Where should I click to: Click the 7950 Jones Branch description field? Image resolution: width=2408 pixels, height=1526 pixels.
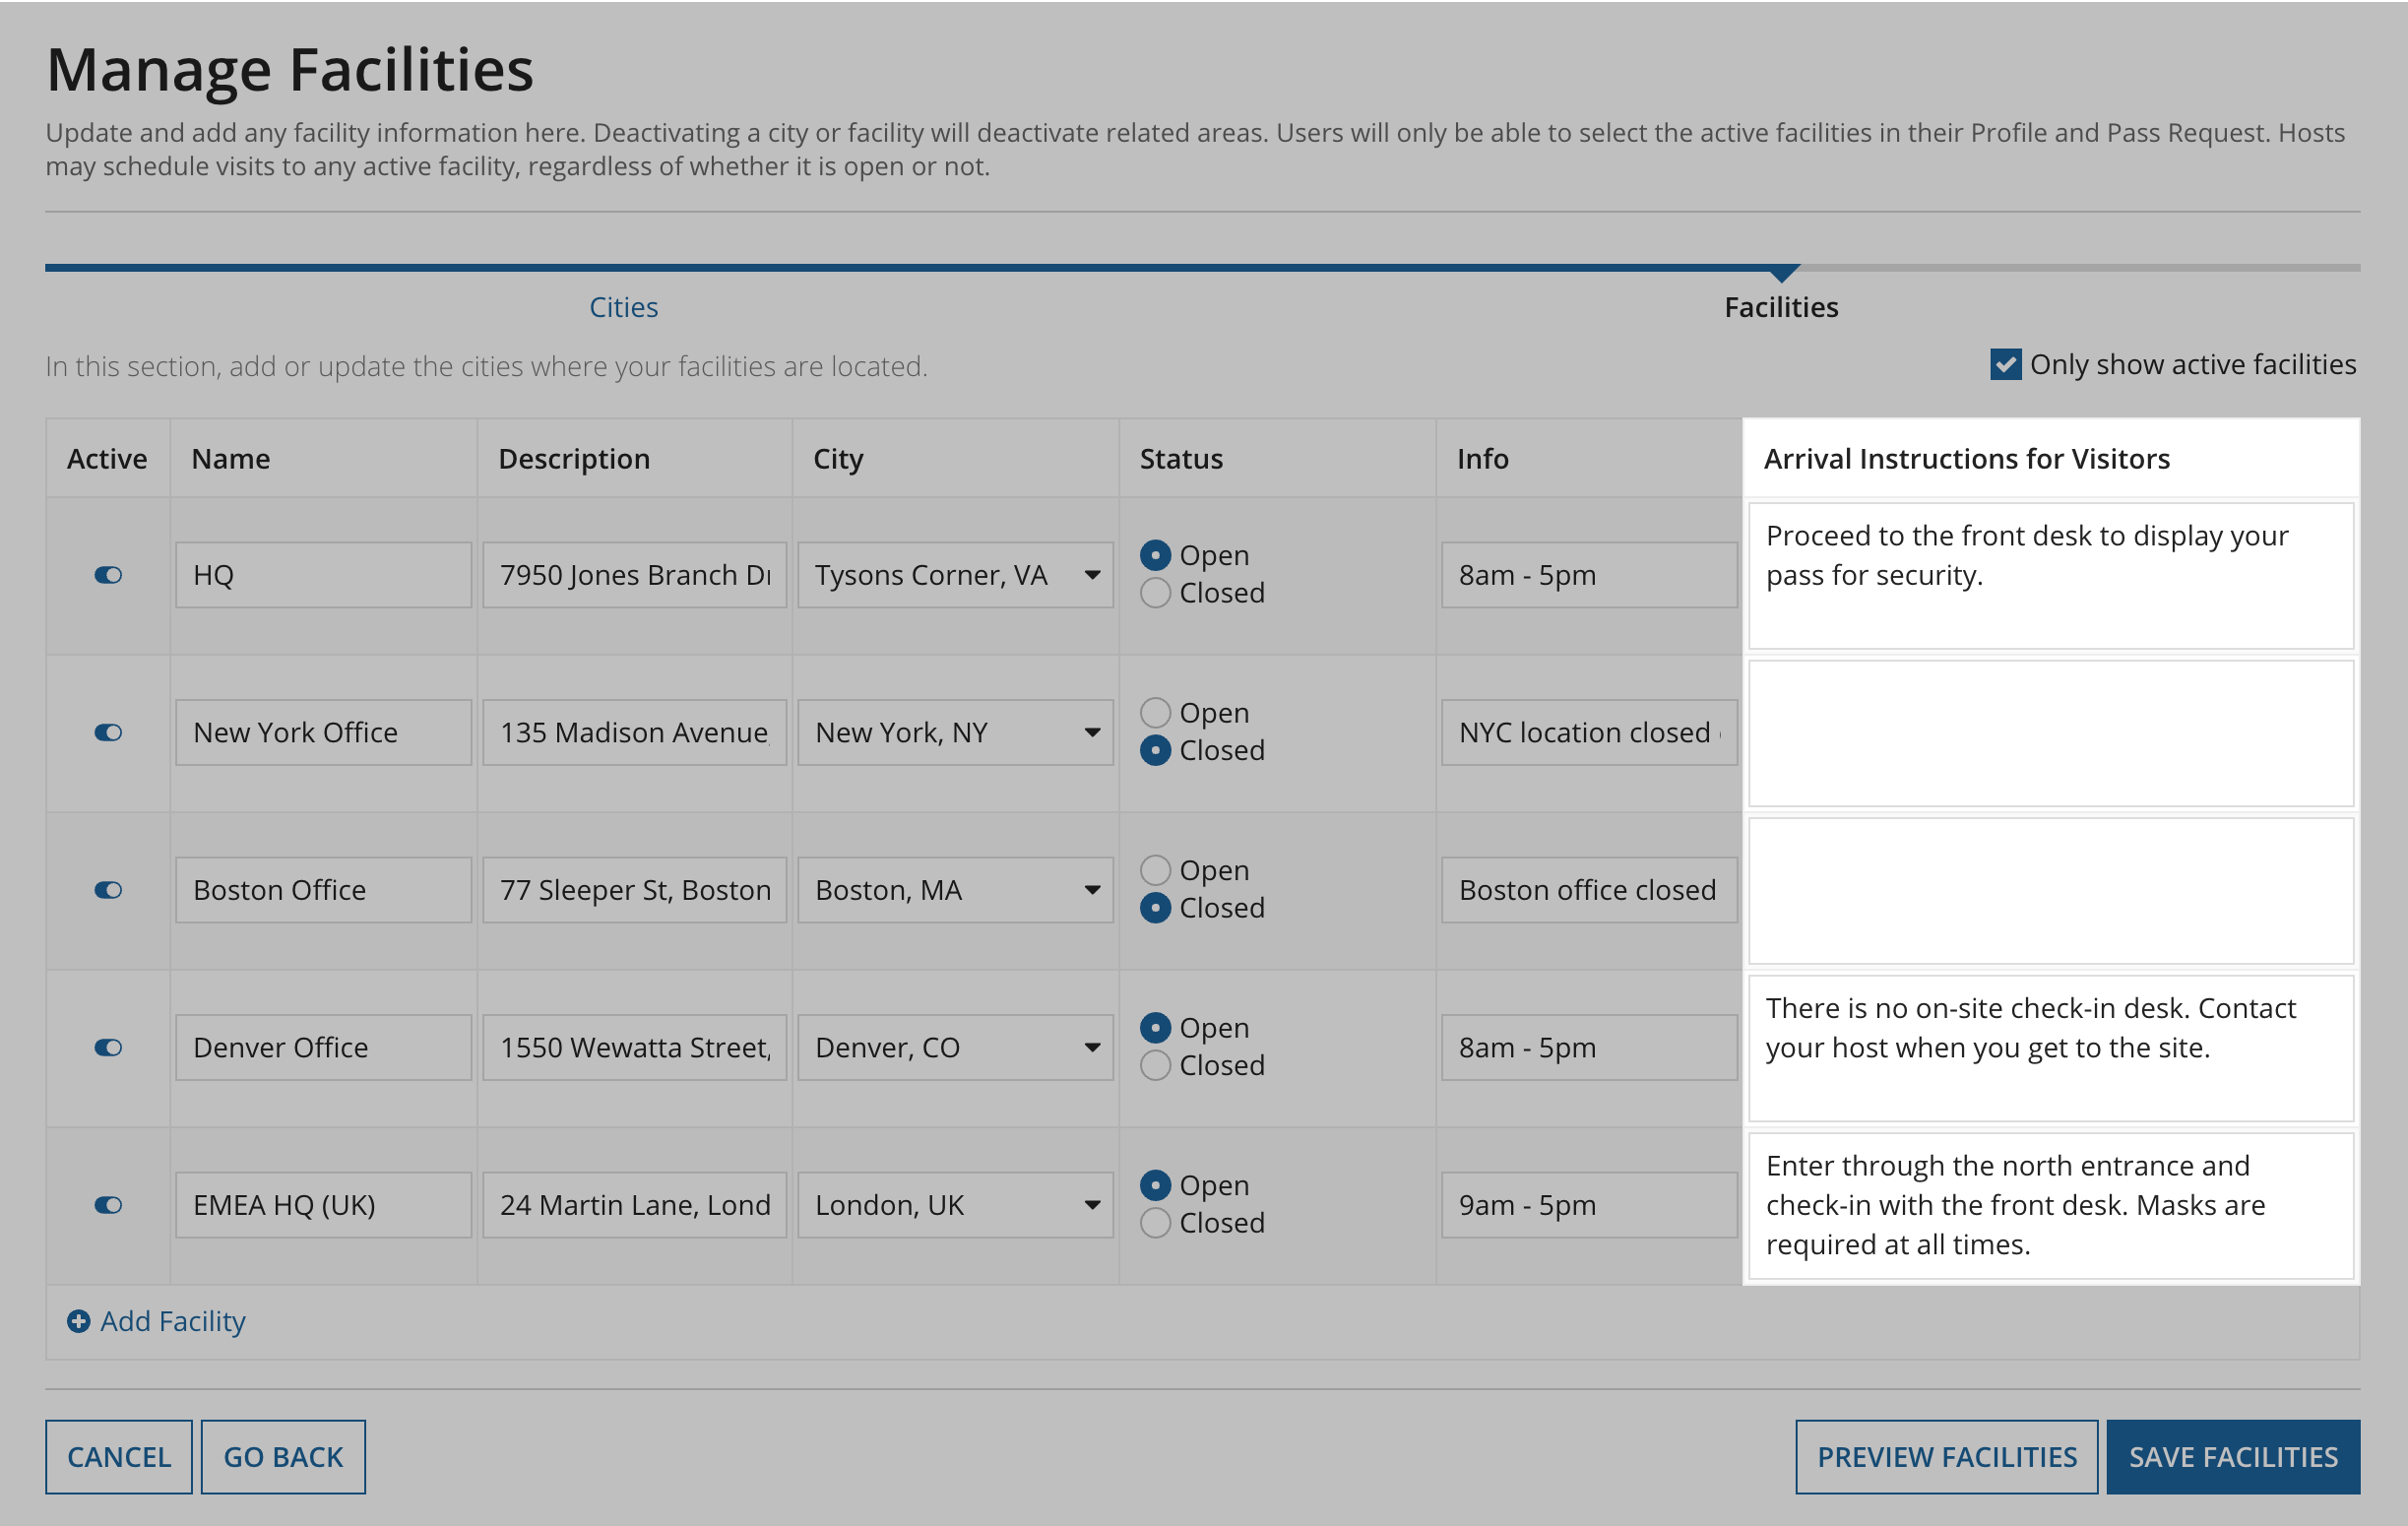(634, 575)
